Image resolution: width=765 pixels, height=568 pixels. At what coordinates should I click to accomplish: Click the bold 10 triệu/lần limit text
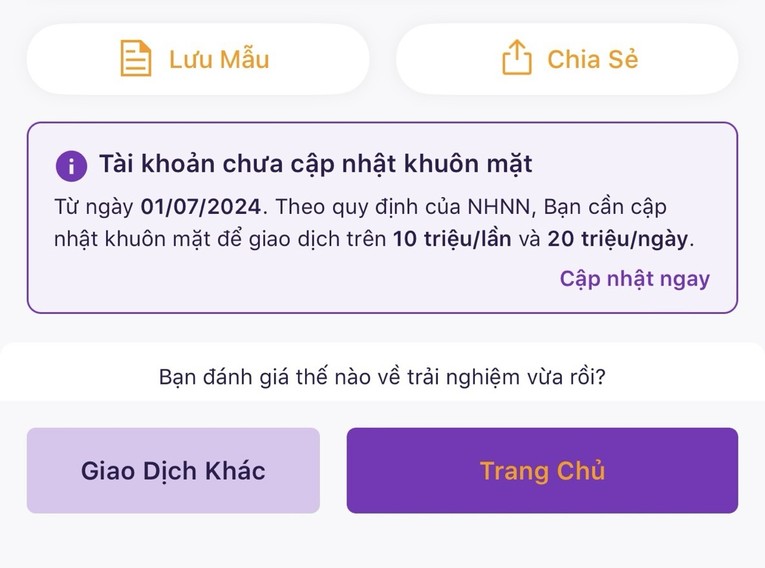point(452,239)
